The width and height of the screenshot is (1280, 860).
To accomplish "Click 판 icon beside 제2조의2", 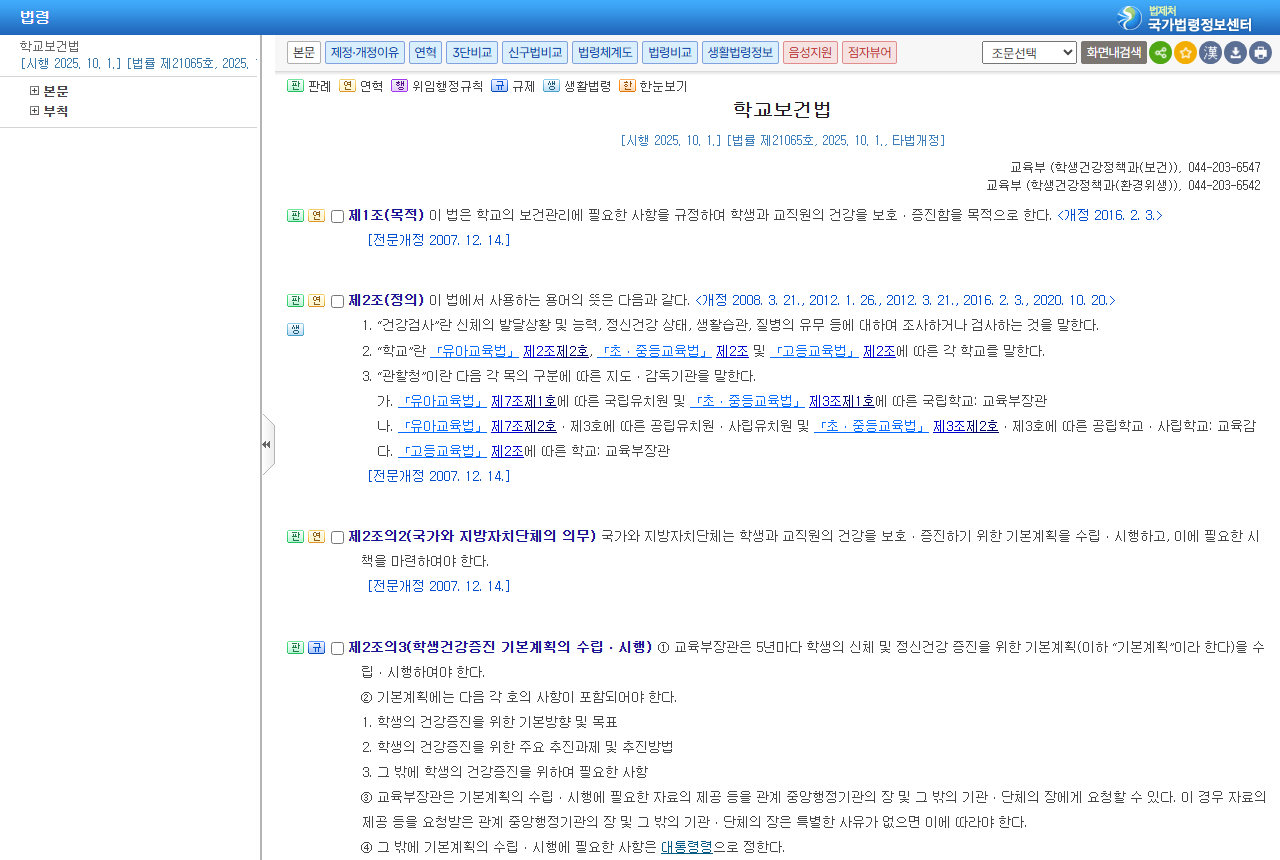I will [x=295, y=536].
